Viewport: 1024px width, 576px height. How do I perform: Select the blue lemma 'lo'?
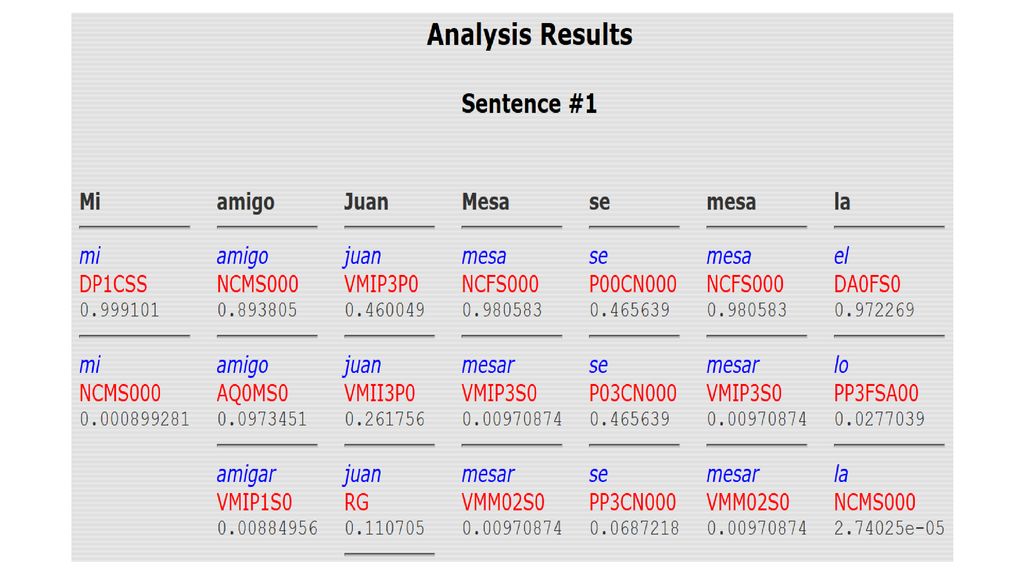point(841,365)
